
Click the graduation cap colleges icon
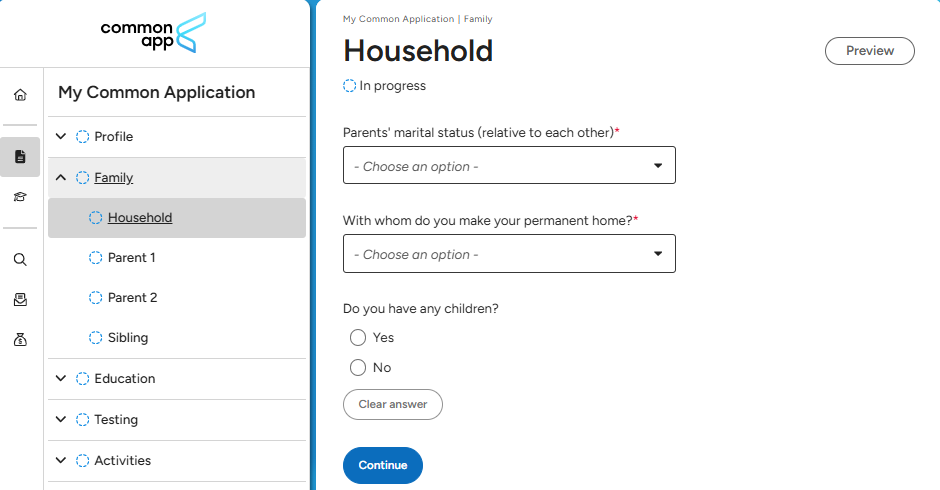20,197
